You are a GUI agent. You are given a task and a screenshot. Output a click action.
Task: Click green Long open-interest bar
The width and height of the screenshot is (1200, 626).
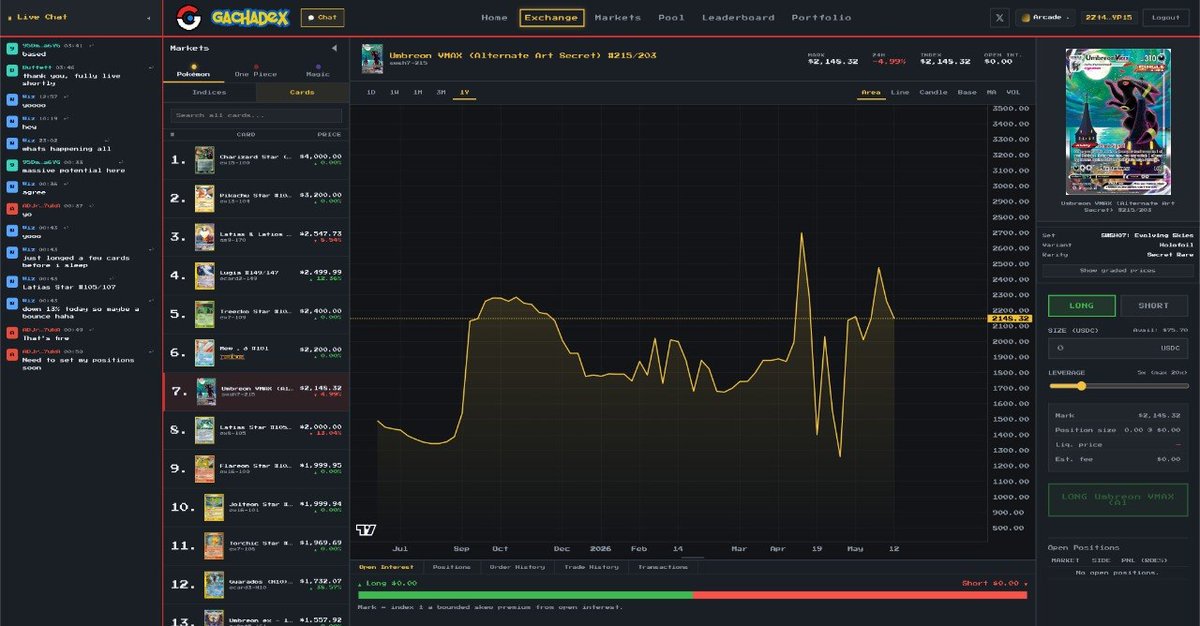[x=525, y=595]
